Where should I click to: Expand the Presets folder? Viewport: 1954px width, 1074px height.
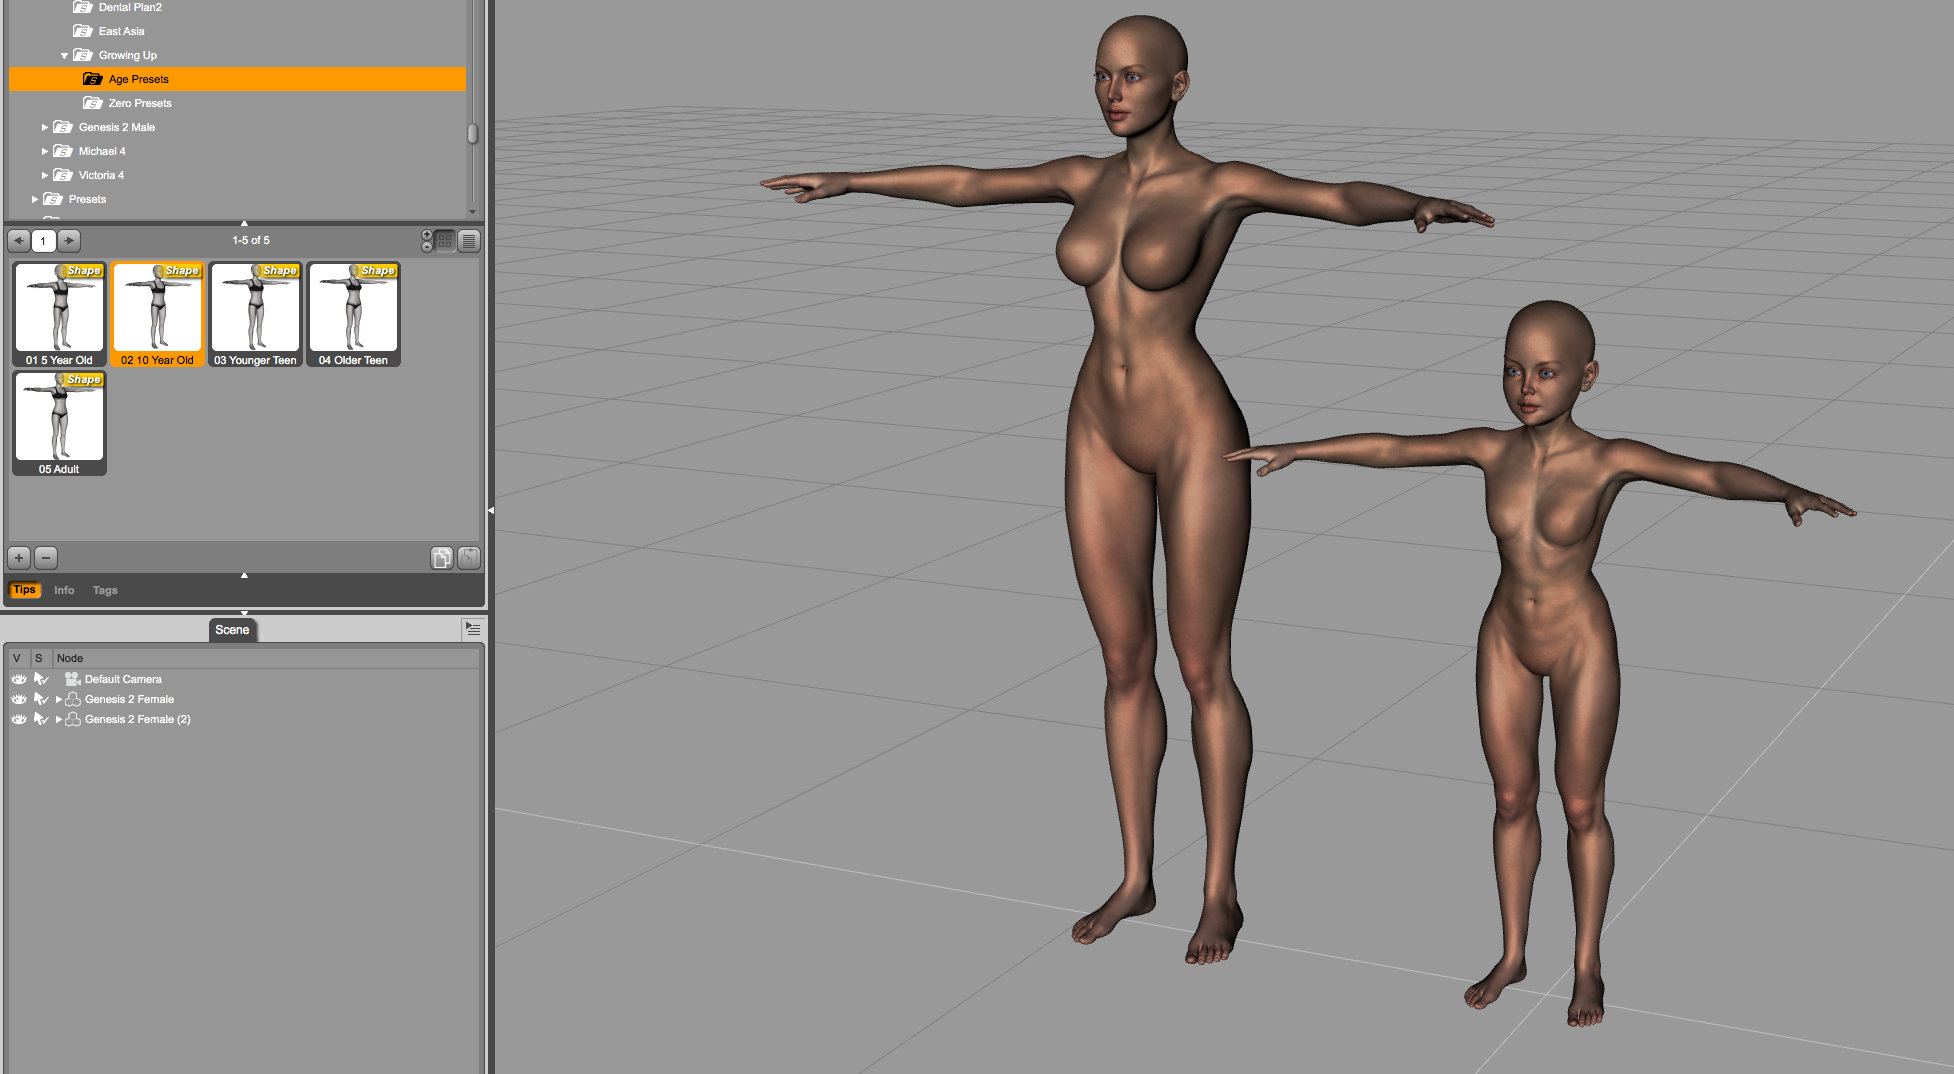tap(34, 199)
